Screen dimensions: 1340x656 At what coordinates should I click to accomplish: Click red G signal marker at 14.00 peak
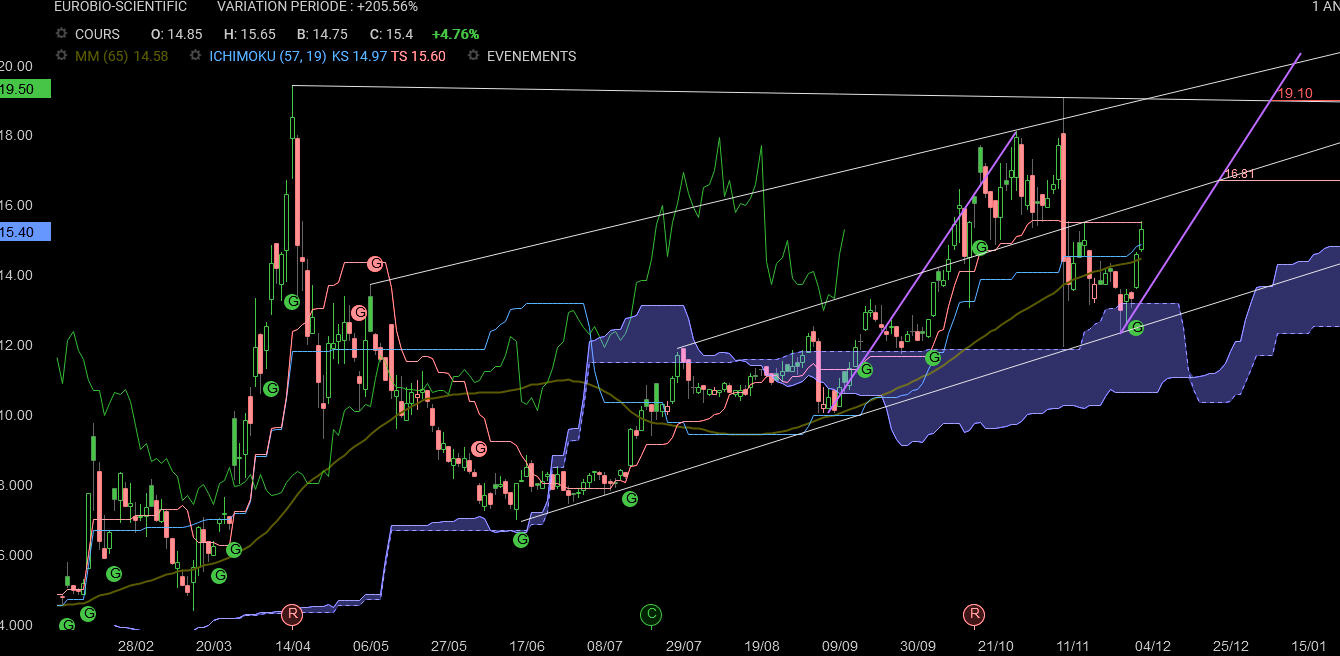(x=375, y=264)
